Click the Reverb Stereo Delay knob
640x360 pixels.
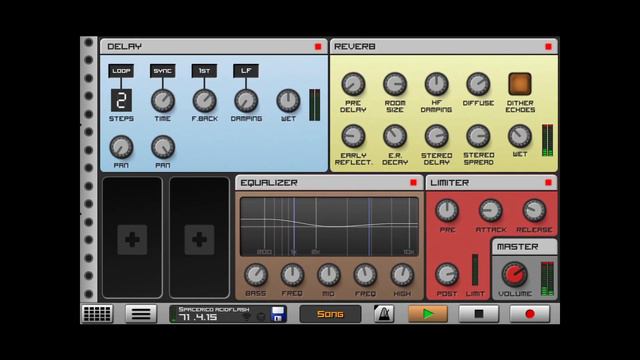coord(436,136)
